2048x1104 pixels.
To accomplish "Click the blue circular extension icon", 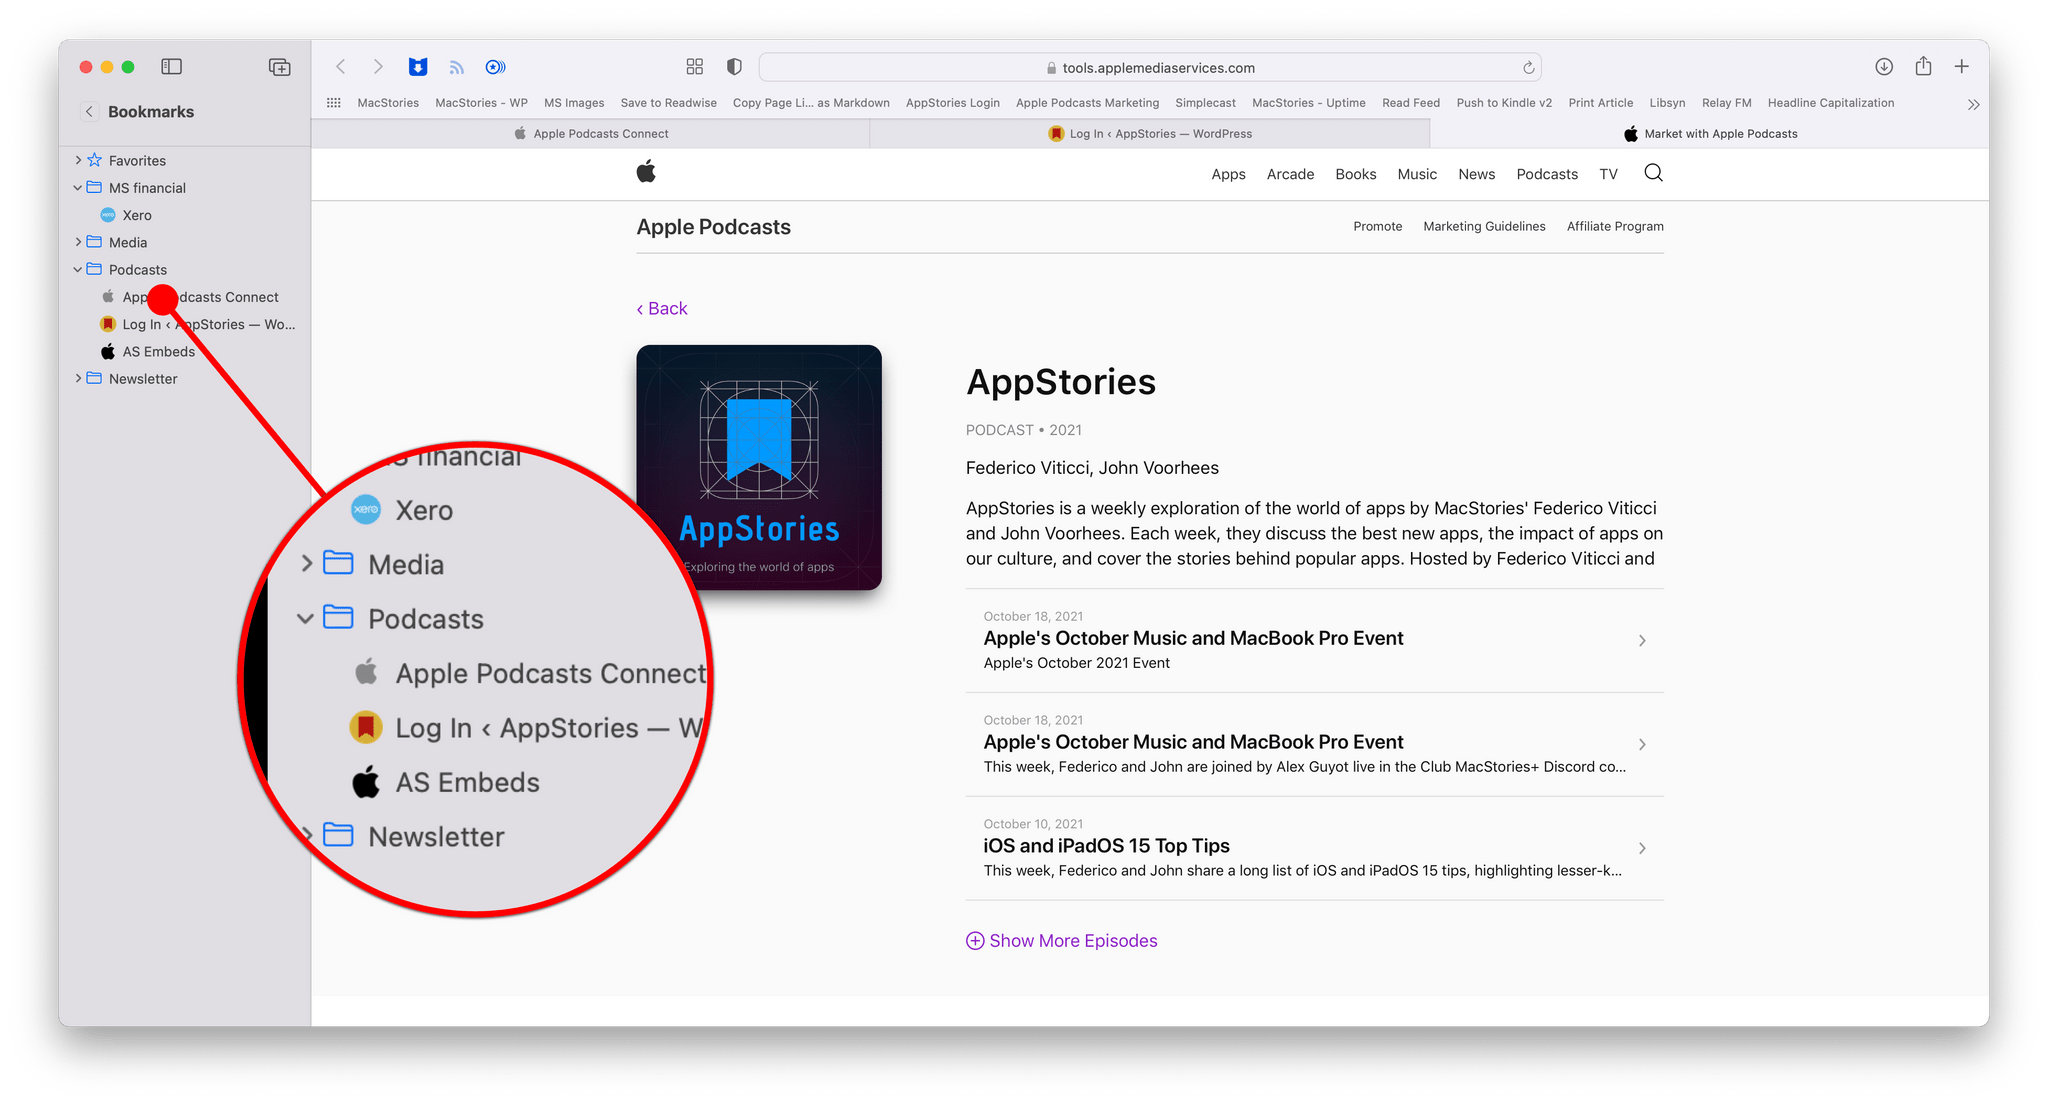I will click(x=495, y=67).
